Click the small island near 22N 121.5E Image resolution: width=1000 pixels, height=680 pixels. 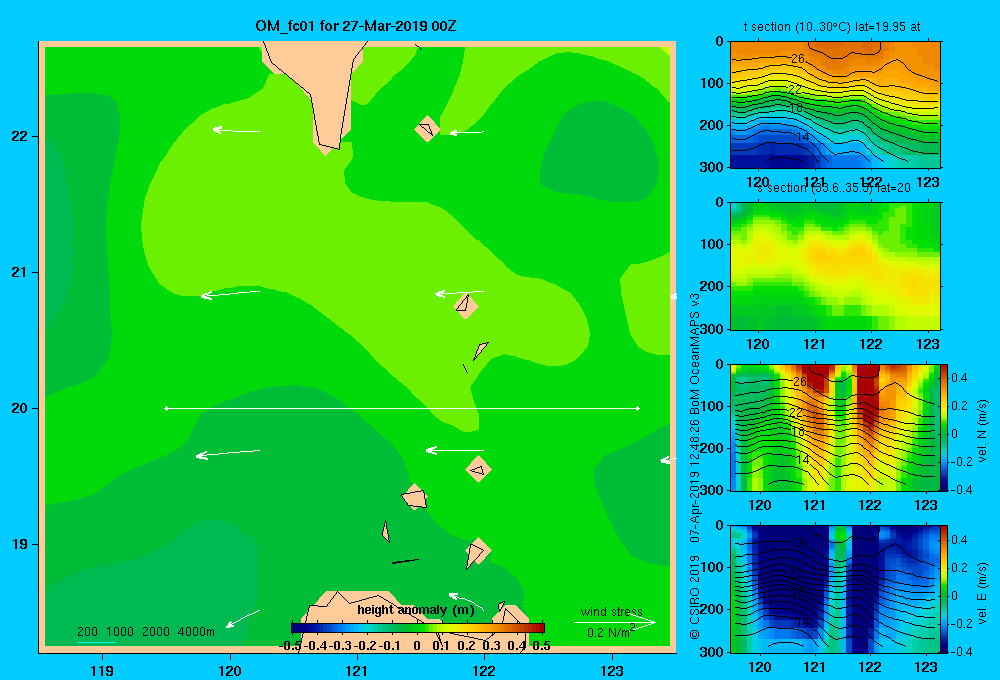pos(427,129)
